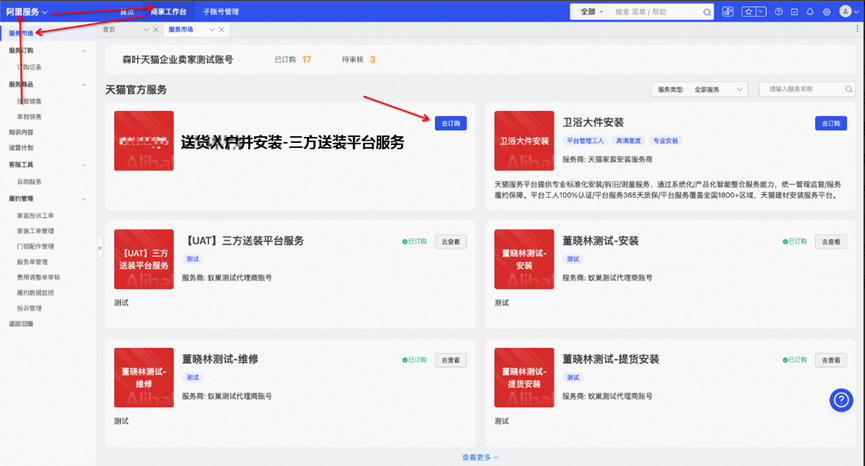Open the help question-mark icon in header

[x=778, y=12]
